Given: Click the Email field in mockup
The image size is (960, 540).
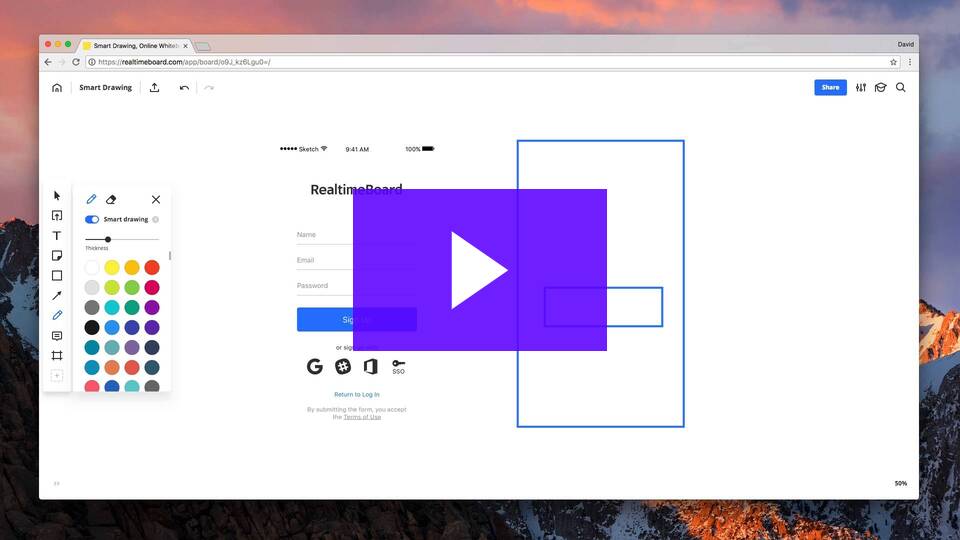Looking at the screenshot, I should tap(357, 261).
